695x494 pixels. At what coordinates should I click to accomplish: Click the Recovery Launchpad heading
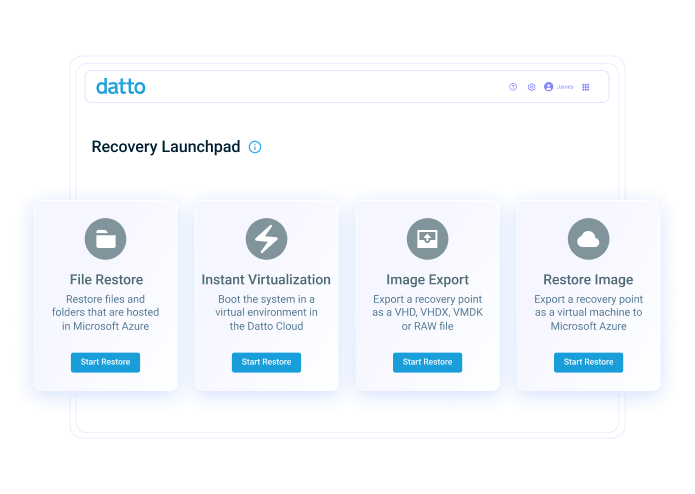pyautogui.click(x=166, y=147)
